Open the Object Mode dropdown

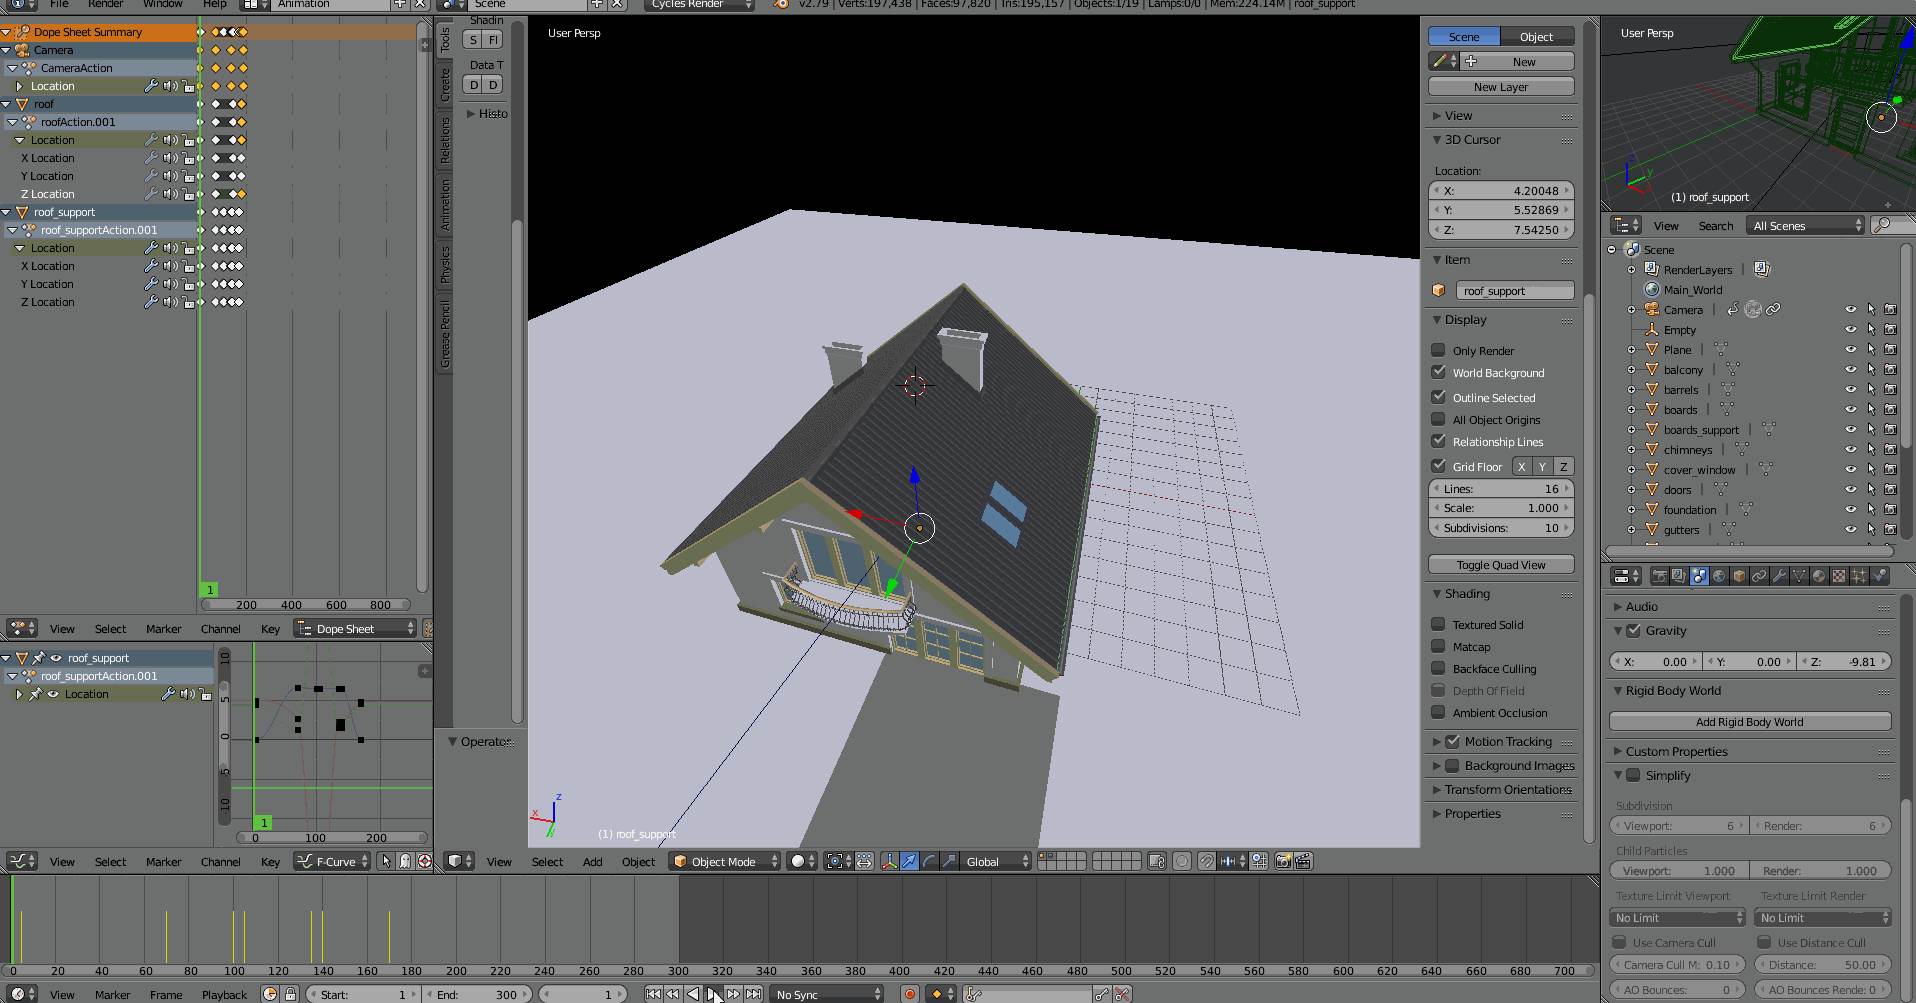tap(723, 861)
